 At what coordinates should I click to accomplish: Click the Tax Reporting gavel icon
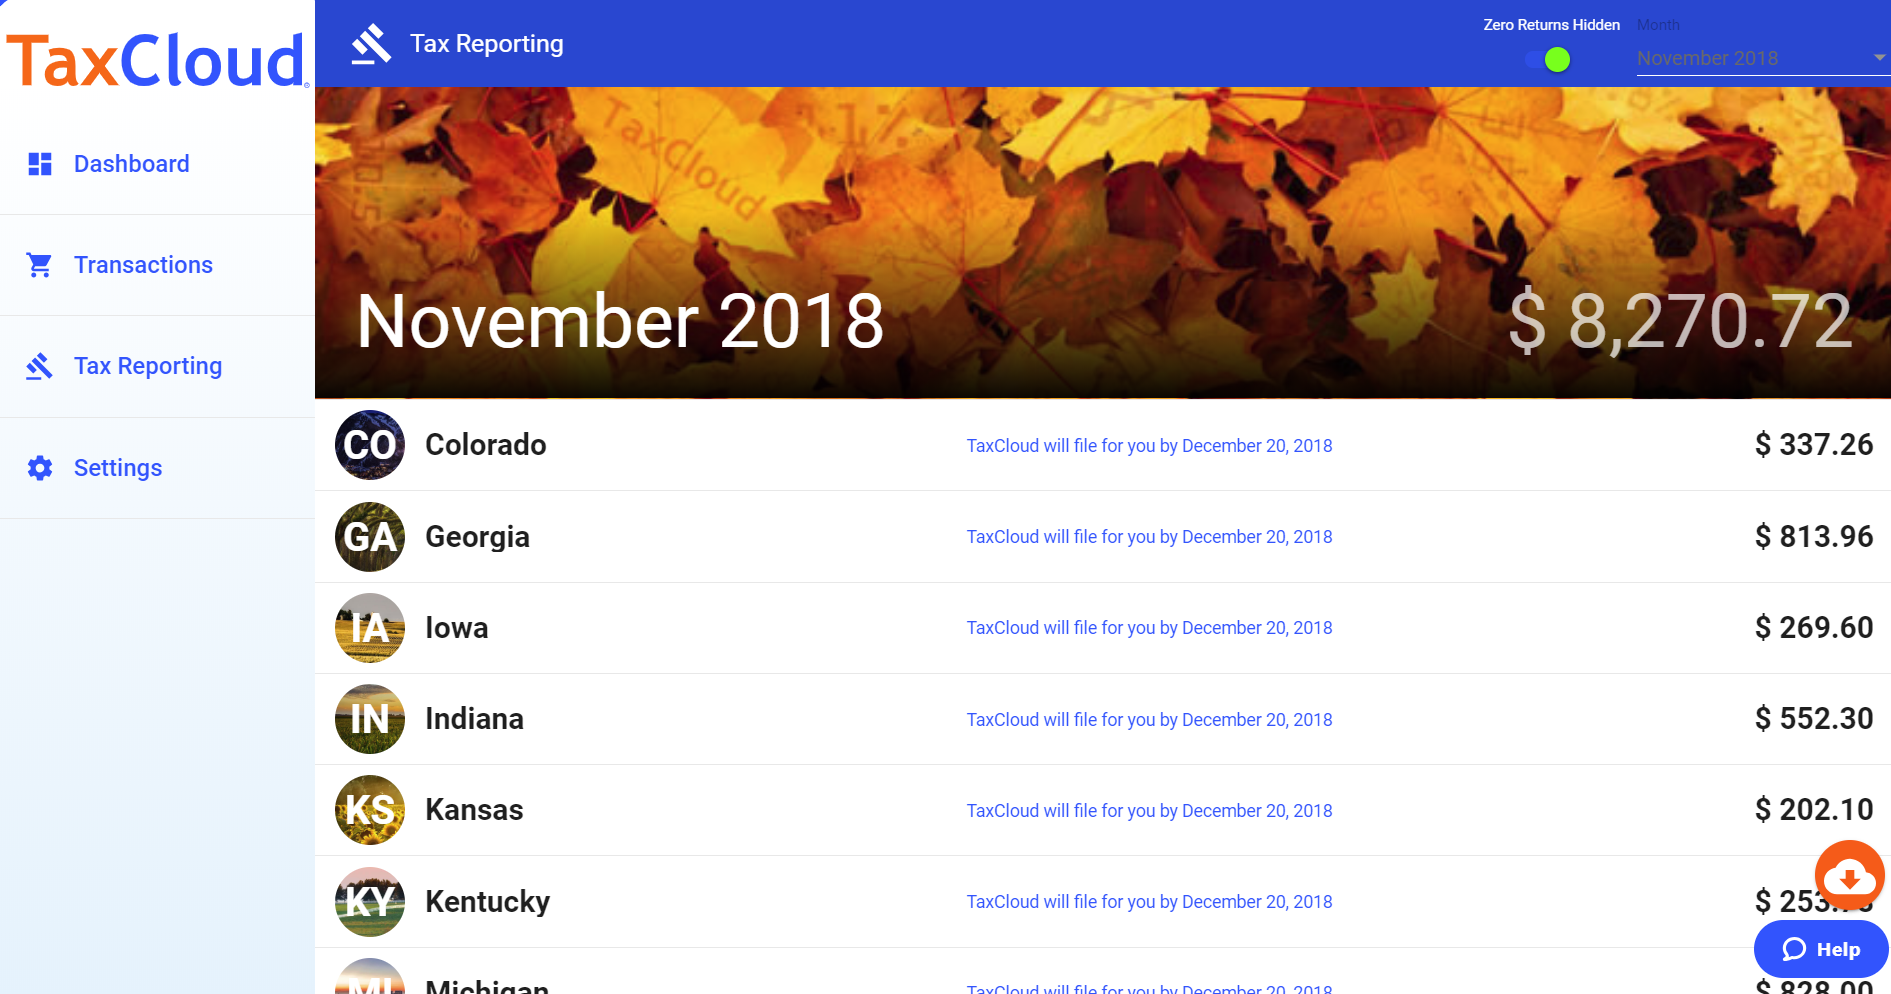click(x=40, y=366)
